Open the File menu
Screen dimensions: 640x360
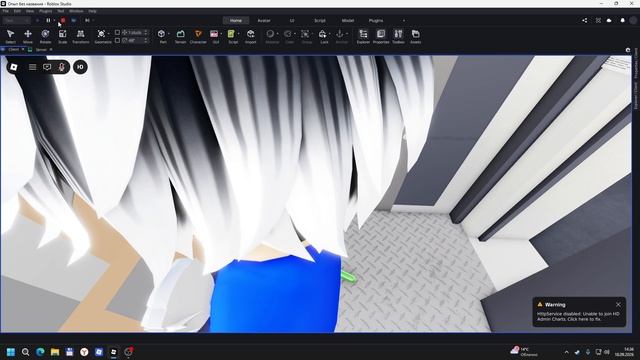pyautogui.click(x=5, y=11)
